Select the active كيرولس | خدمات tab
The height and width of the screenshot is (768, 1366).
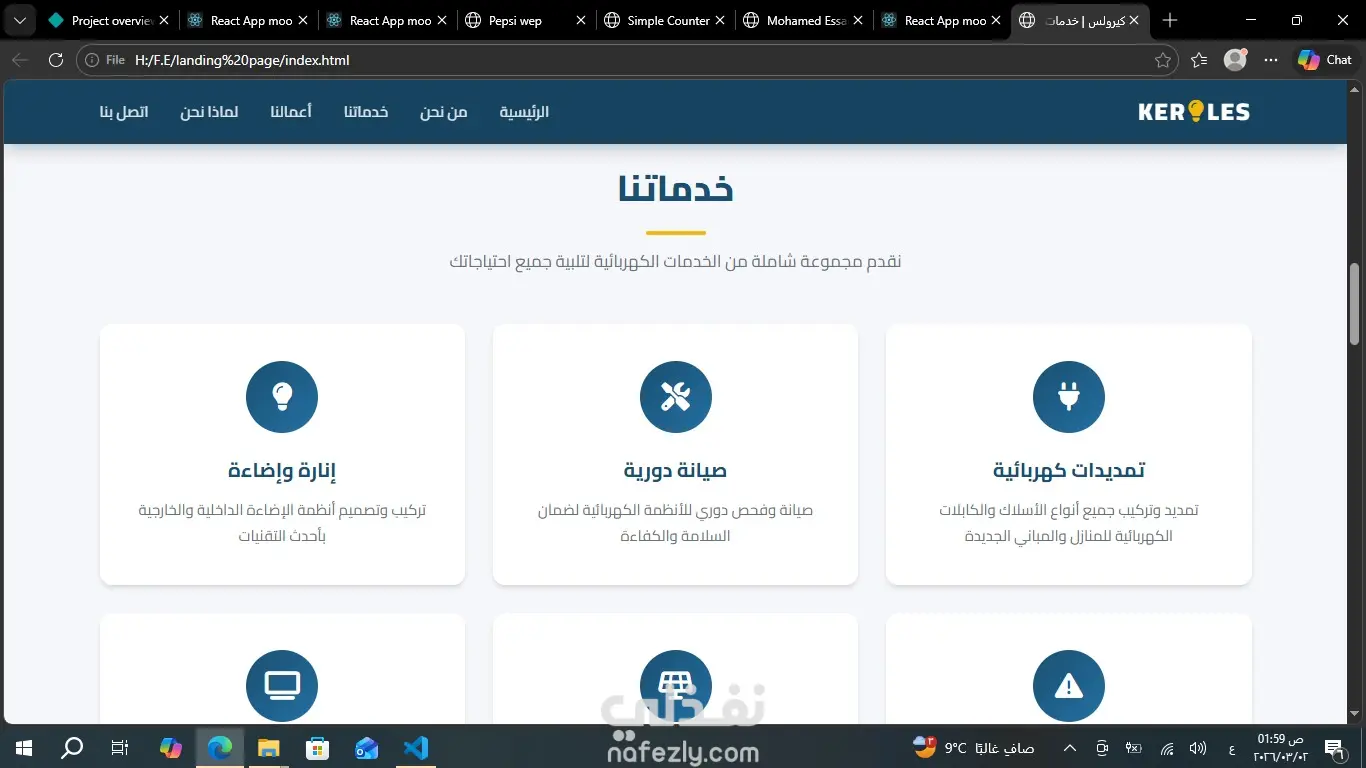pyautogui.click(x=1081, y=20)
